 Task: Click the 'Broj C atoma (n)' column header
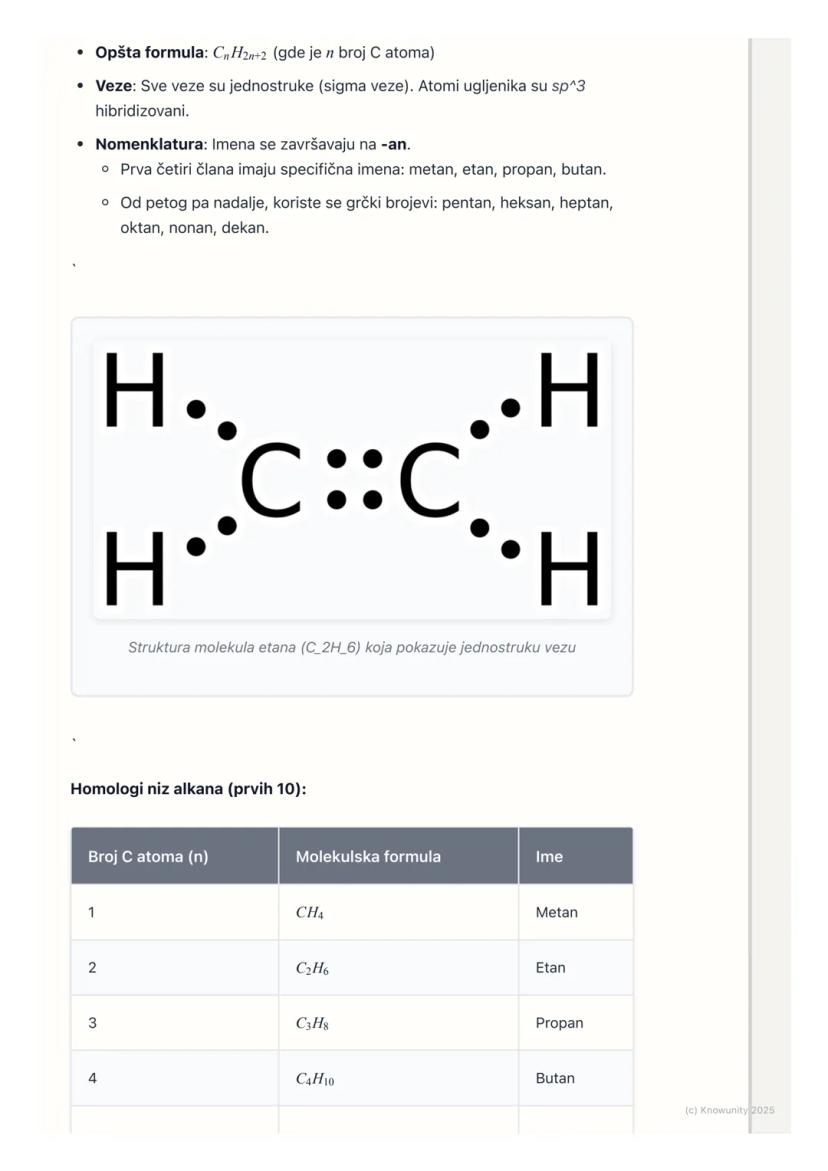[x=148, y=856]
